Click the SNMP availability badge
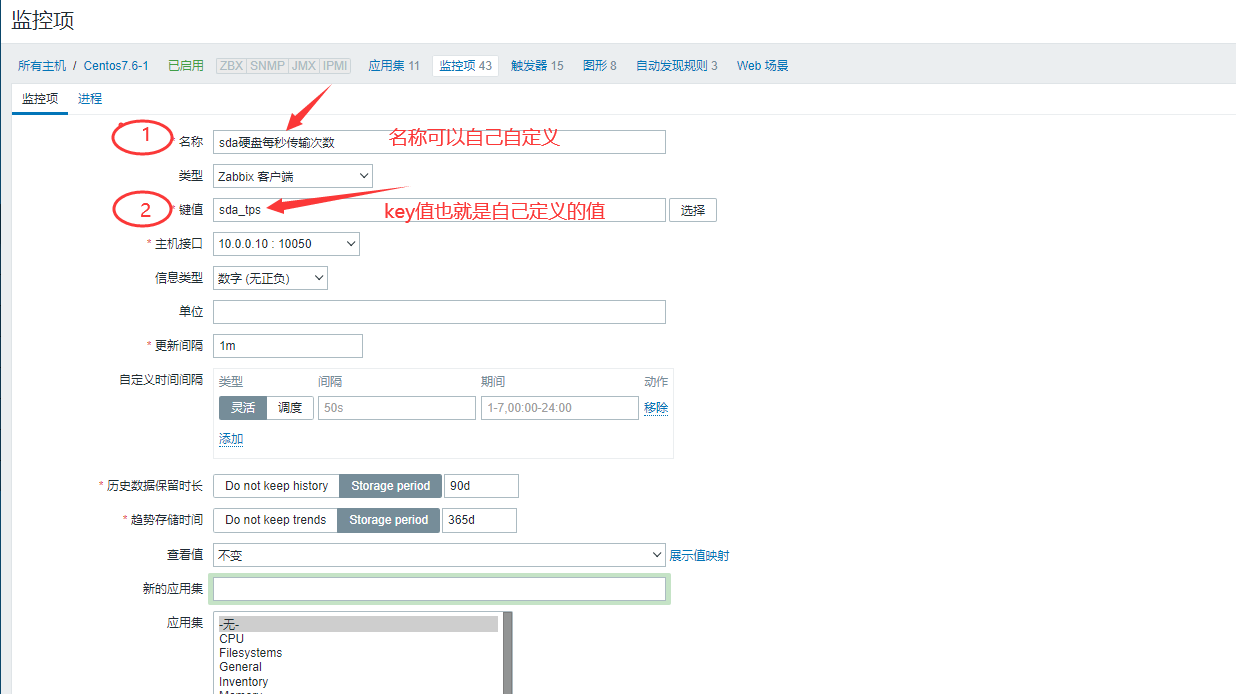This screenshot has height=694, width=1236. 267,66
